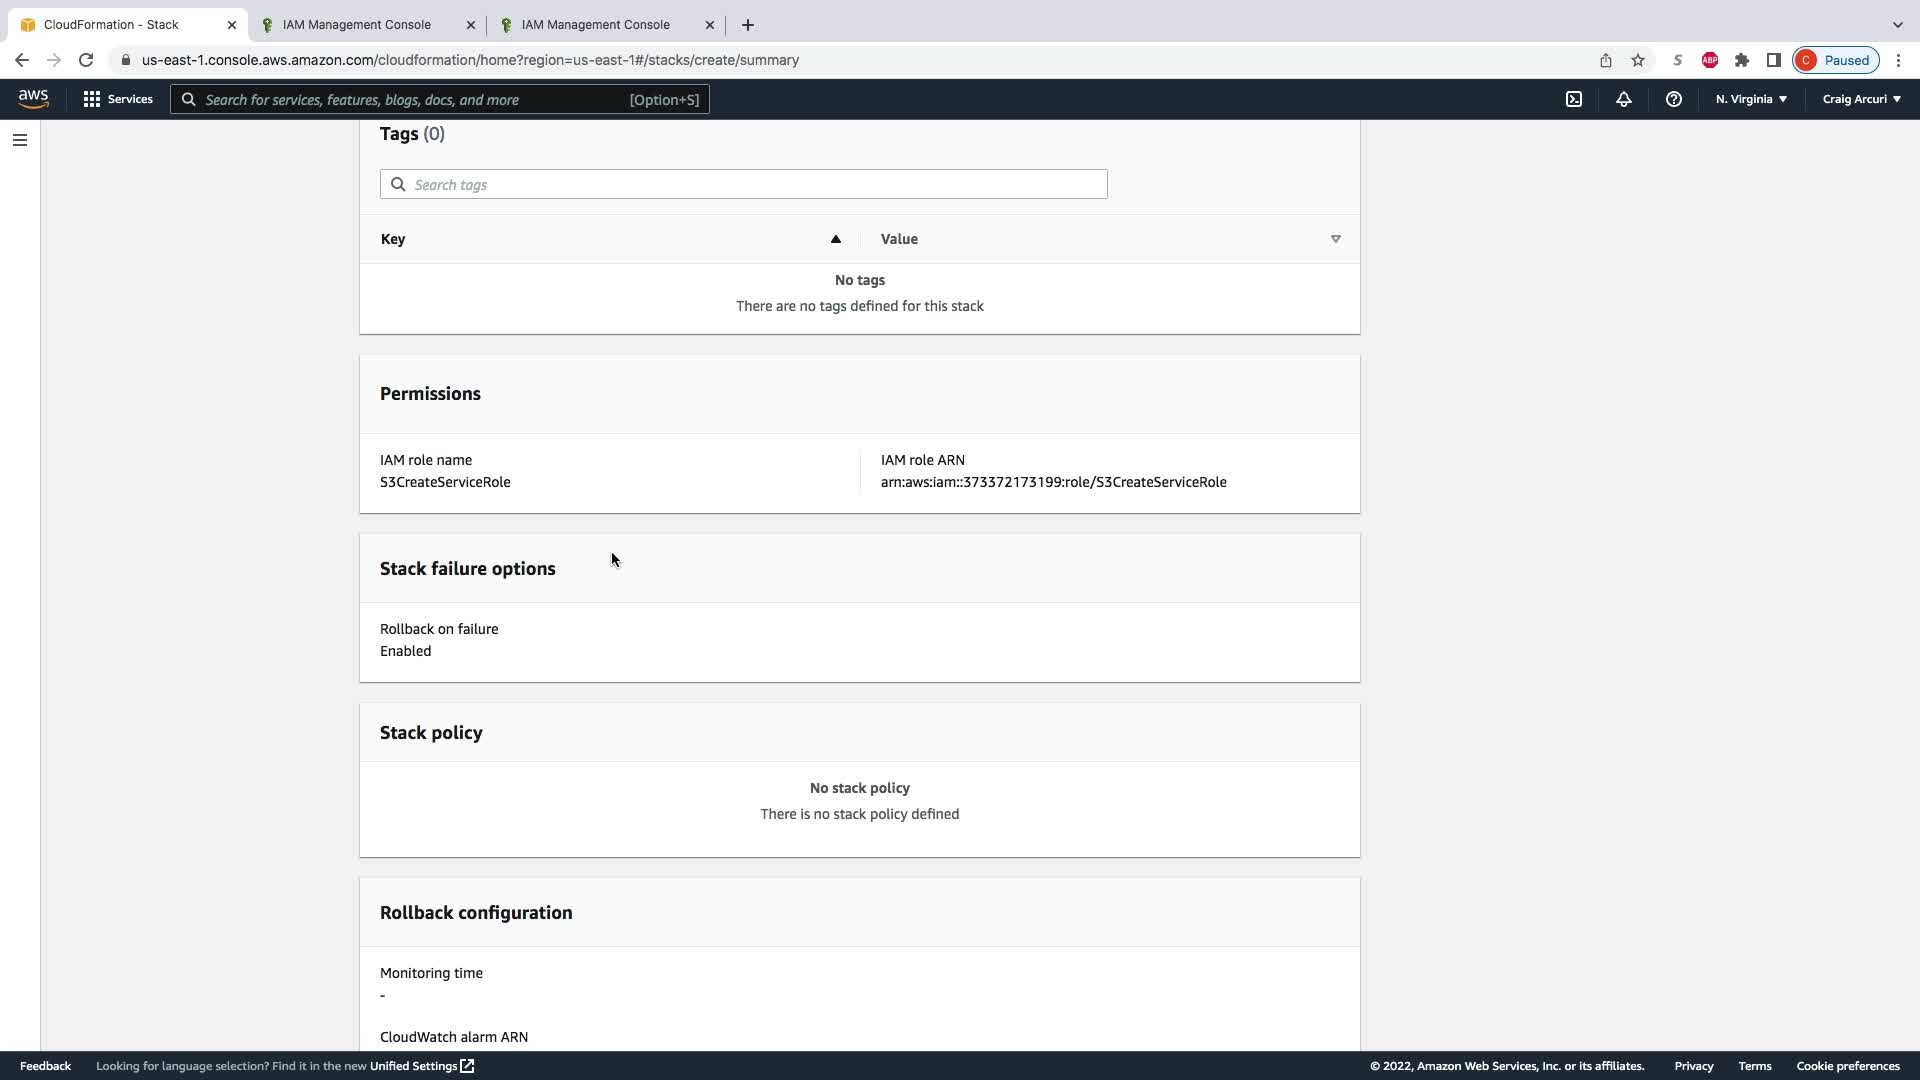Image resolution: width=1920 pixels, height=1080 pixels.
Task: Click the AdBlock Plus extension icon
Action: 1710,60
